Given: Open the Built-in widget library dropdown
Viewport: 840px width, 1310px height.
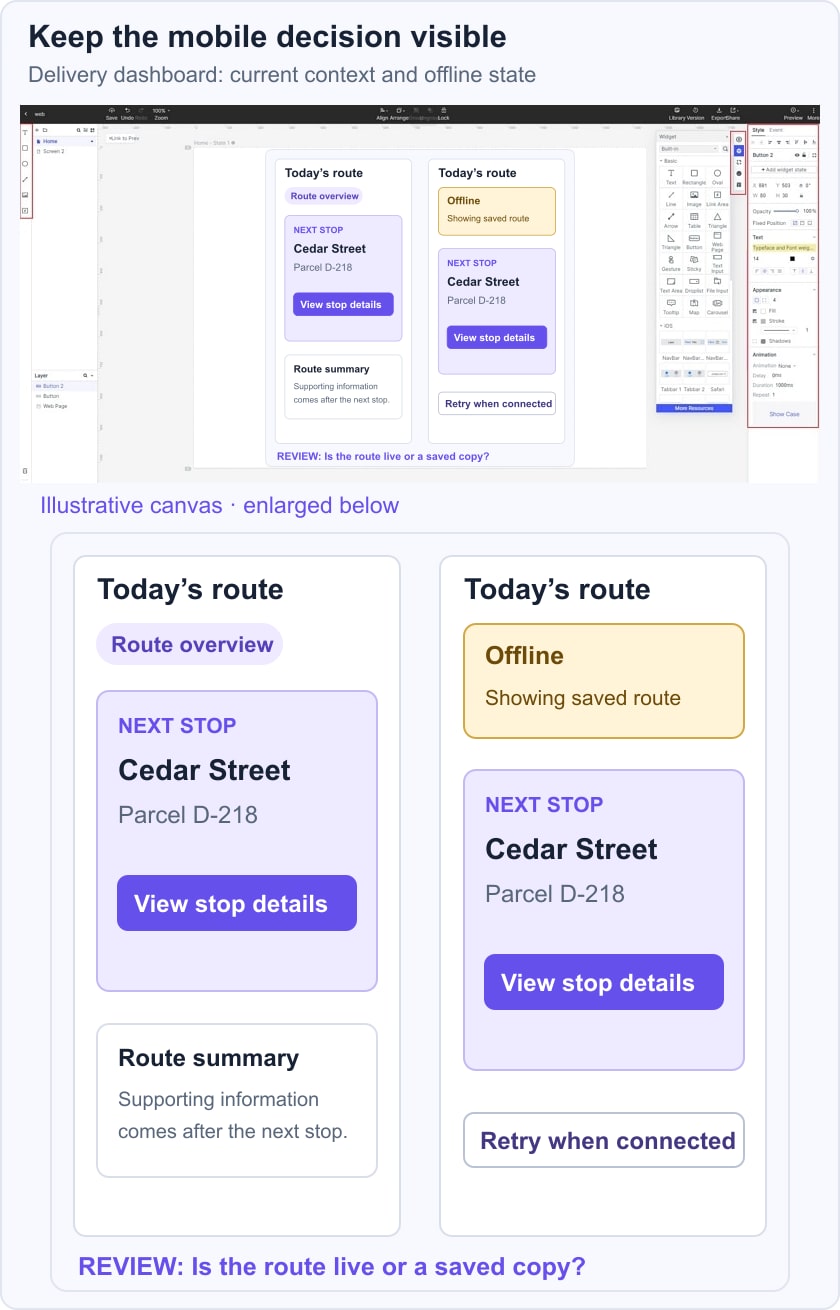Looking at the screenshot, I should (x=688, y=149).
